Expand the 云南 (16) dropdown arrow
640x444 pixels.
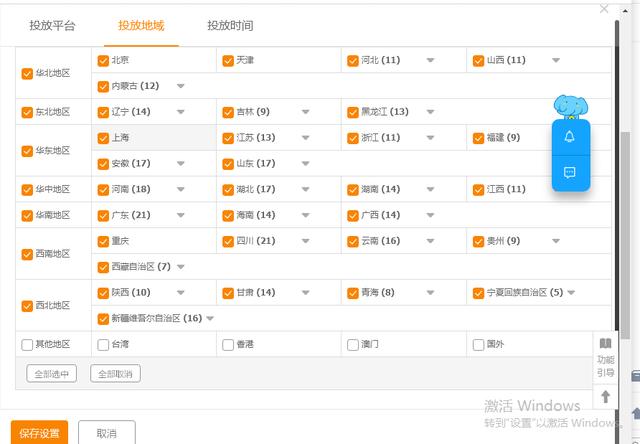point(430,241)
